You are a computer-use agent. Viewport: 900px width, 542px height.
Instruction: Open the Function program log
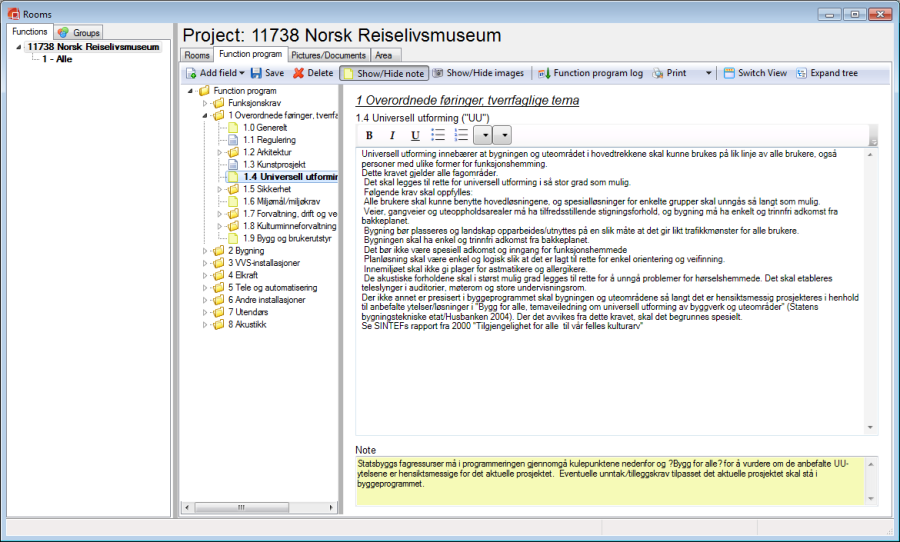(590, 73)
